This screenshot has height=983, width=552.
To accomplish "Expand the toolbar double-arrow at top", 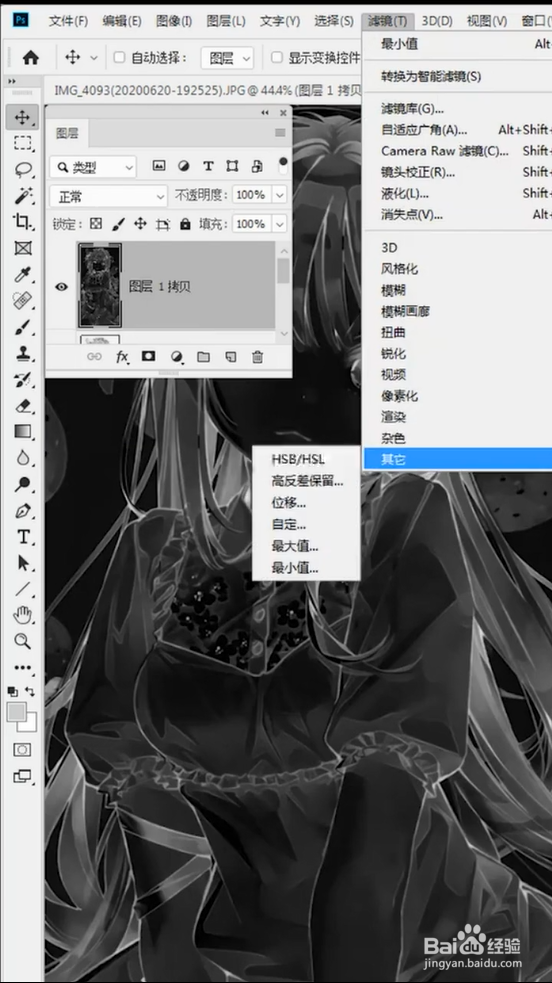I will [11, 81].
